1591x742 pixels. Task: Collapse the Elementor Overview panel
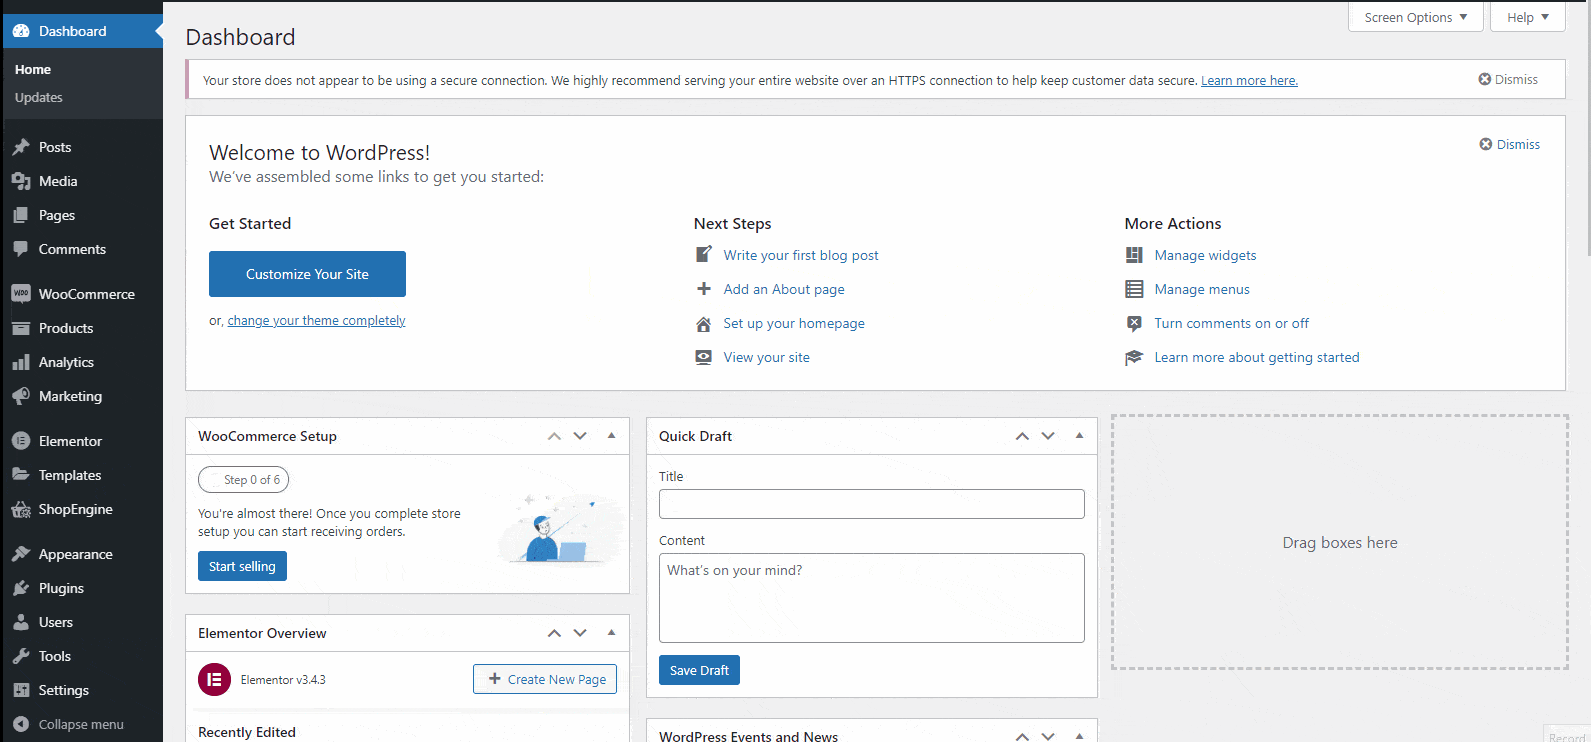click(611, 633)
